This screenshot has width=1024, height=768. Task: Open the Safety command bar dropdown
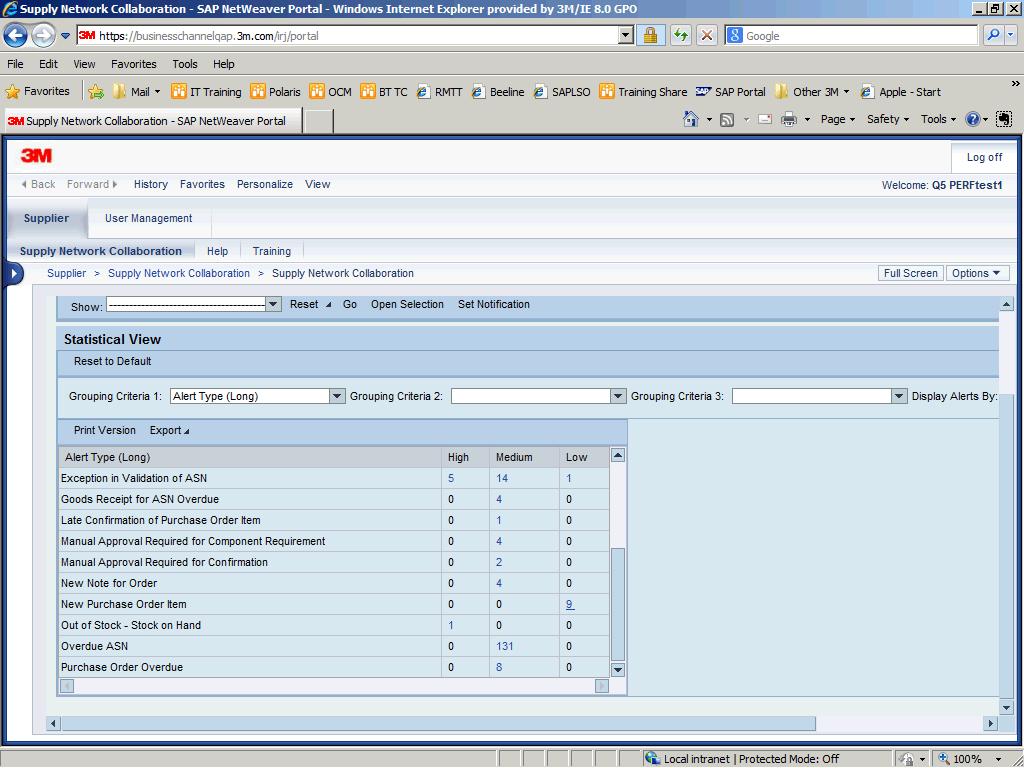(x=888, y=120)
